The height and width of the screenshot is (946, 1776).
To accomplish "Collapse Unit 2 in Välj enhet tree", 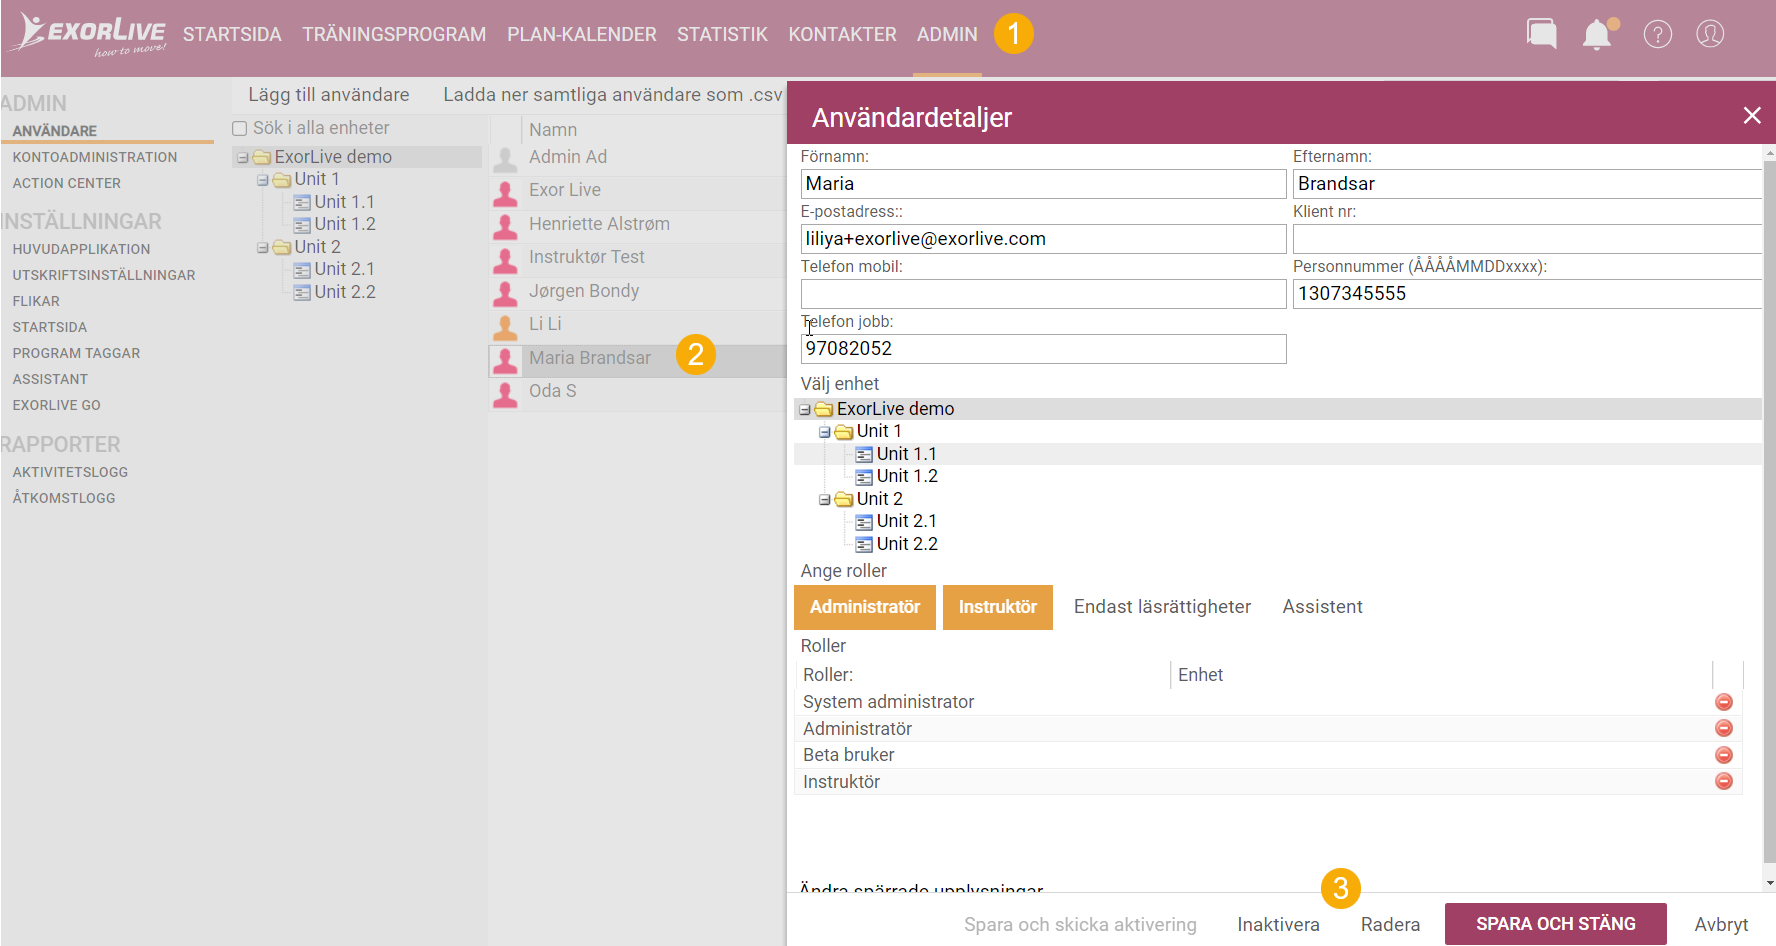I will click(x=824, y=499).
